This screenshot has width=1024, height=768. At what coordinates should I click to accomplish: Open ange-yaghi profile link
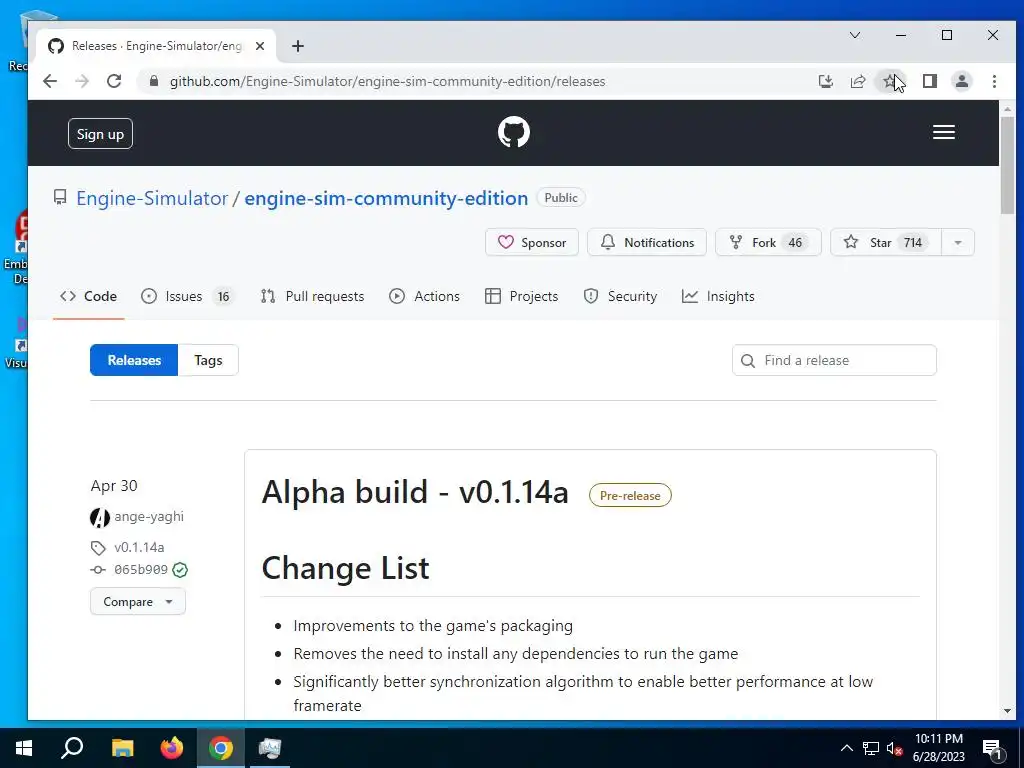[149, 517]
